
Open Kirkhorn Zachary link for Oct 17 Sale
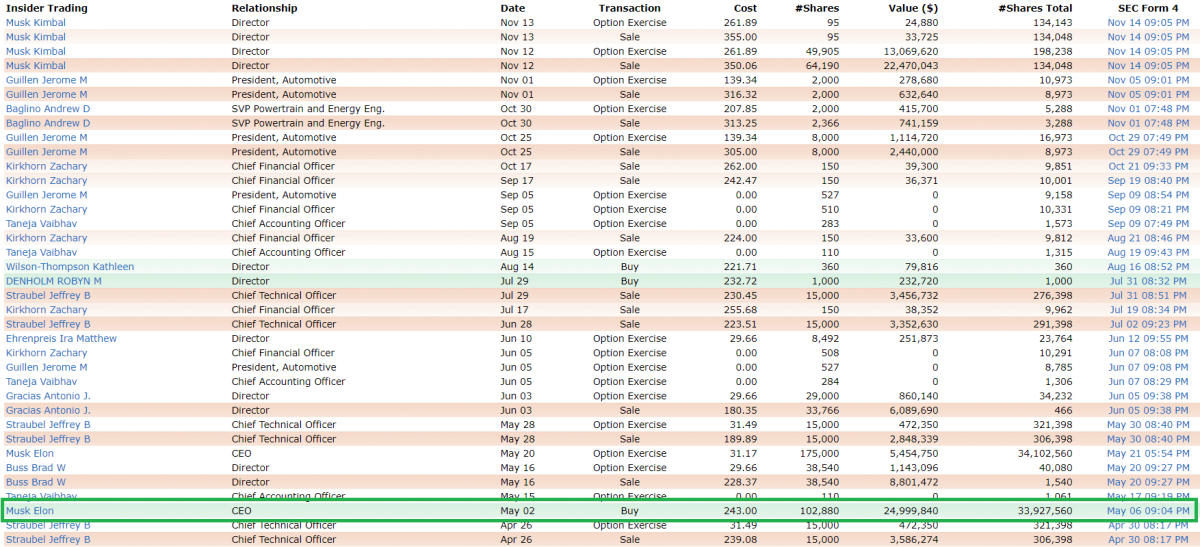click(x=47, y=166)
